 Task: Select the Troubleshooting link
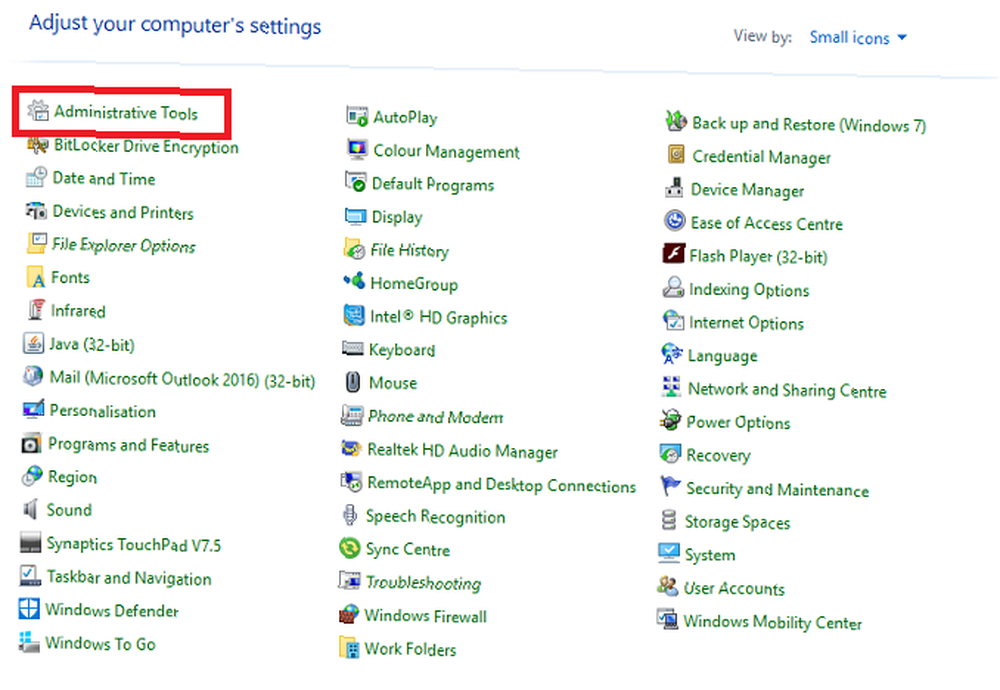click(423, 583)
